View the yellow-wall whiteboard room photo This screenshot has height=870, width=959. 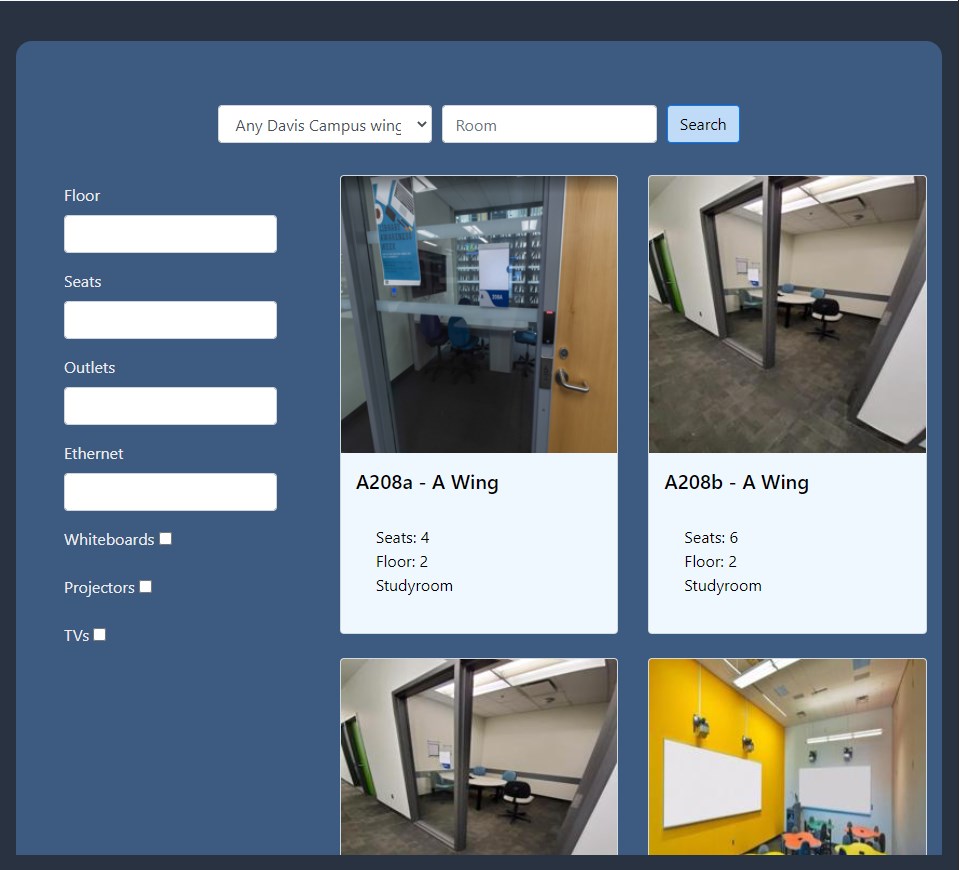(x=787, y=757)
